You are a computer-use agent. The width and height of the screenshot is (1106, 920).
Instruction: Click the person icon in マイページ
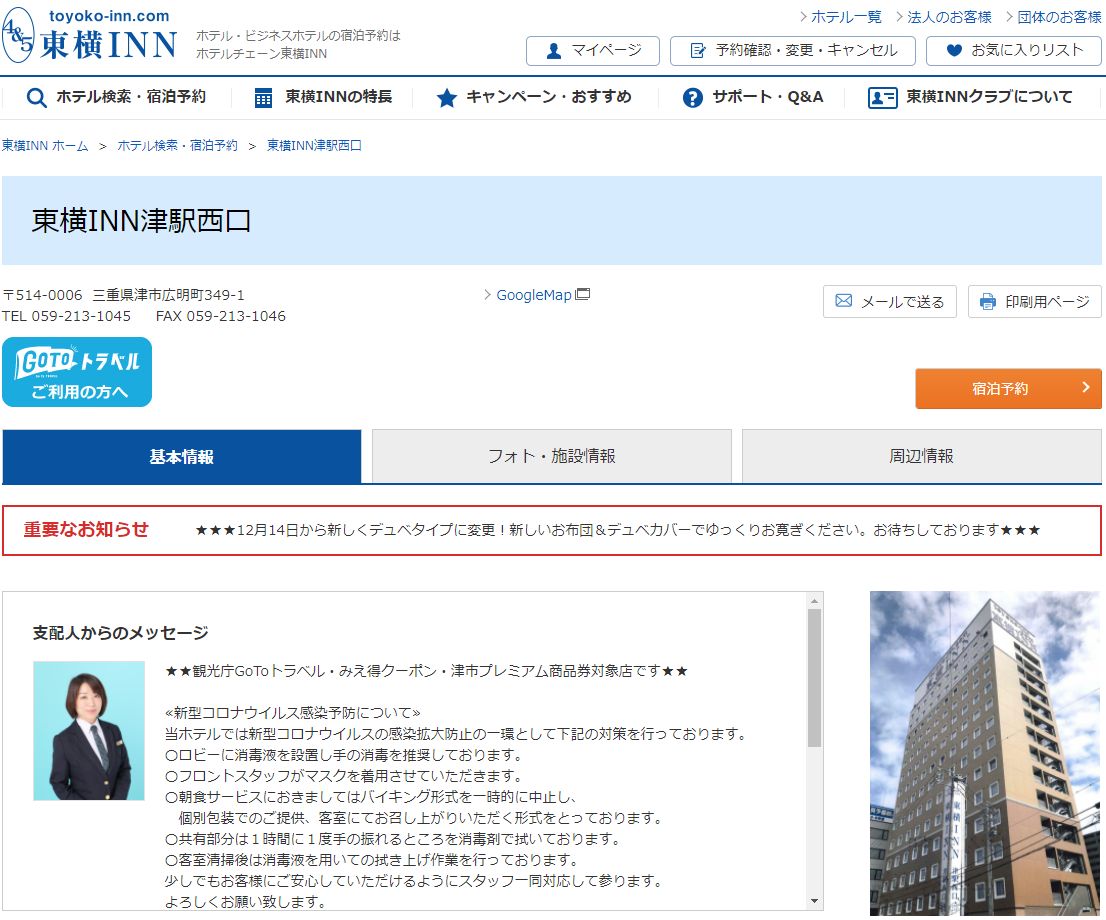(x=554, y=51)
